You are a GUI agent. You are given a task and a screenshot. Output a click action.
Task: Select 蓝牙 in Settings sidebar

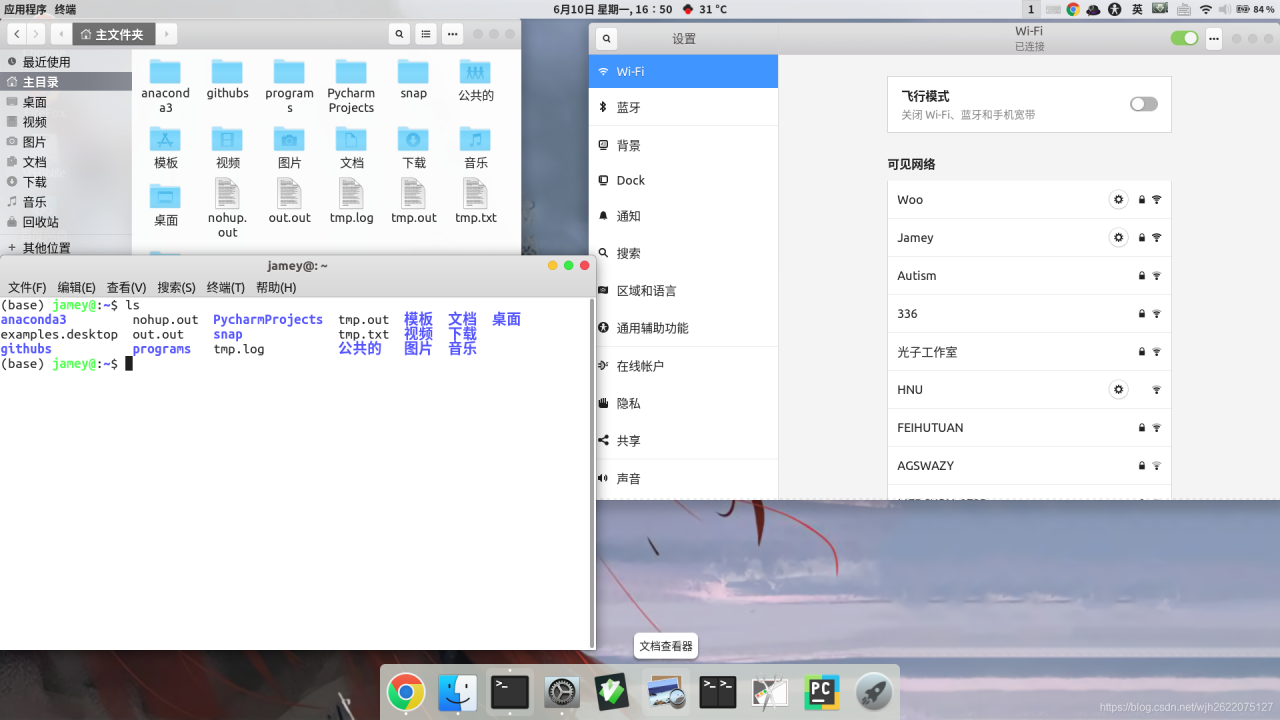point(684,107)
